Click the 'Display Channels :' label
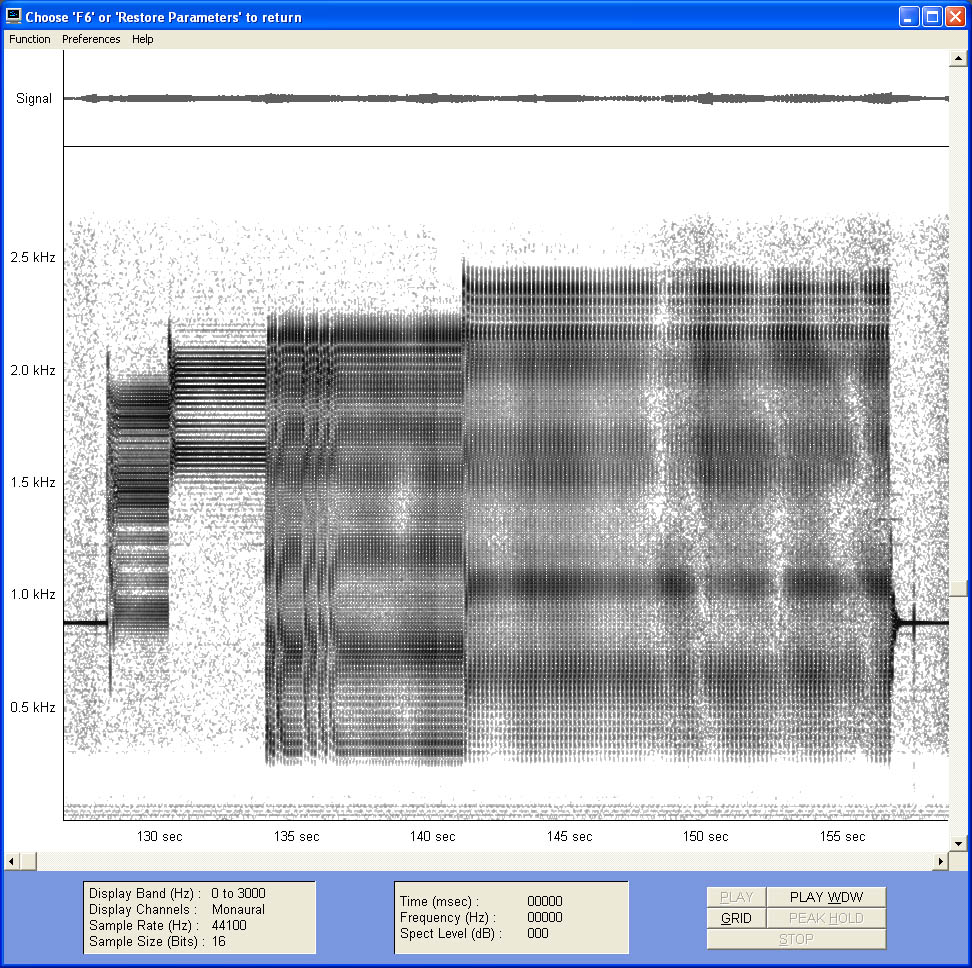 pos(143,909)
